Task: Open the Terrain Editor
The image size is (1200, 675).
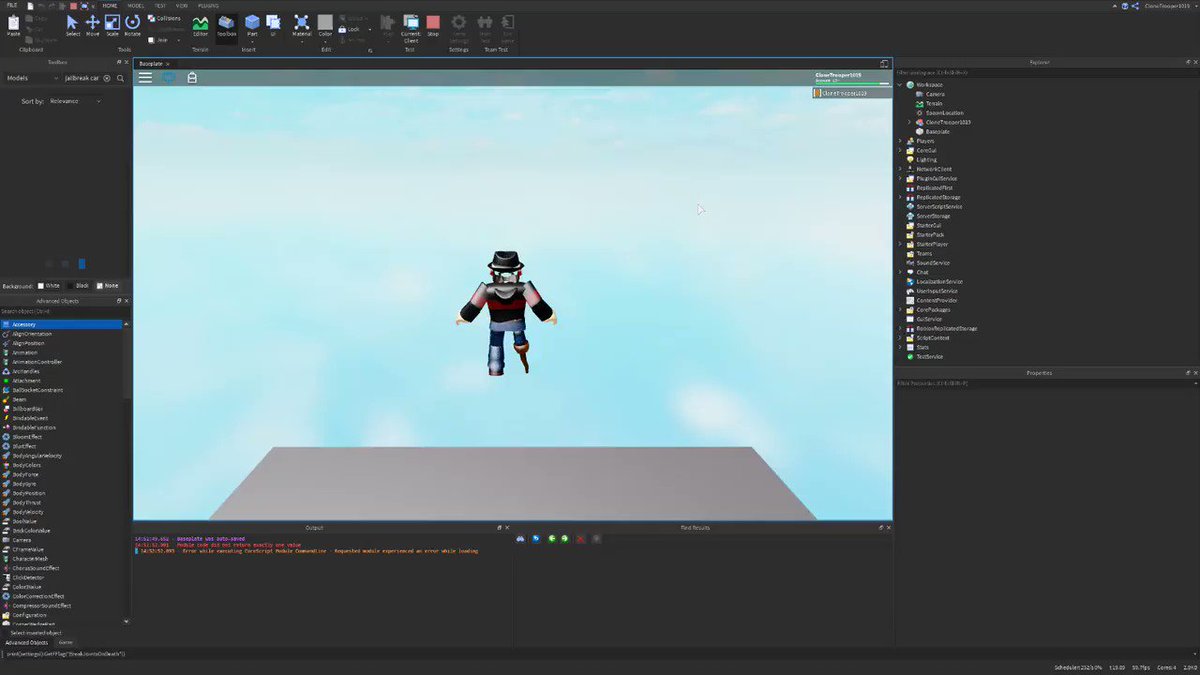Action: coord(201,25)
